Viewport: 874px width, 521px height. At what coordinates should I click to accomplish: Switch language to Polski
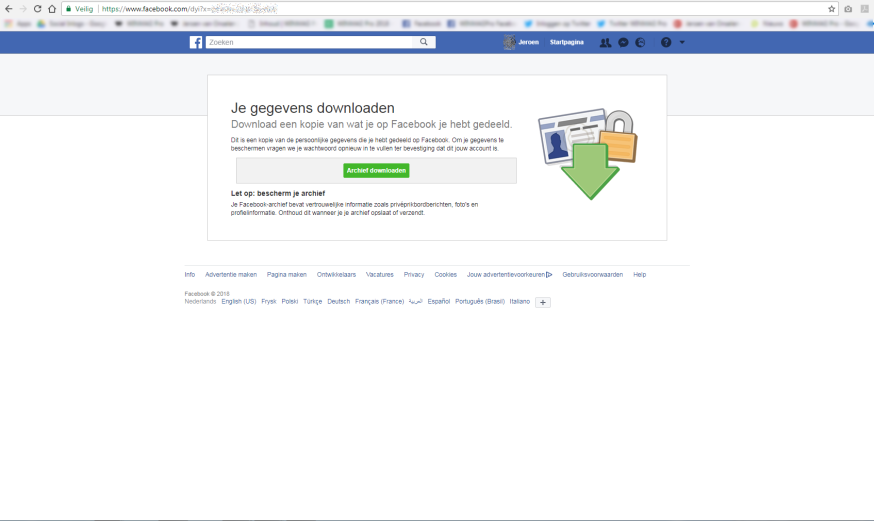click(289, 301)
